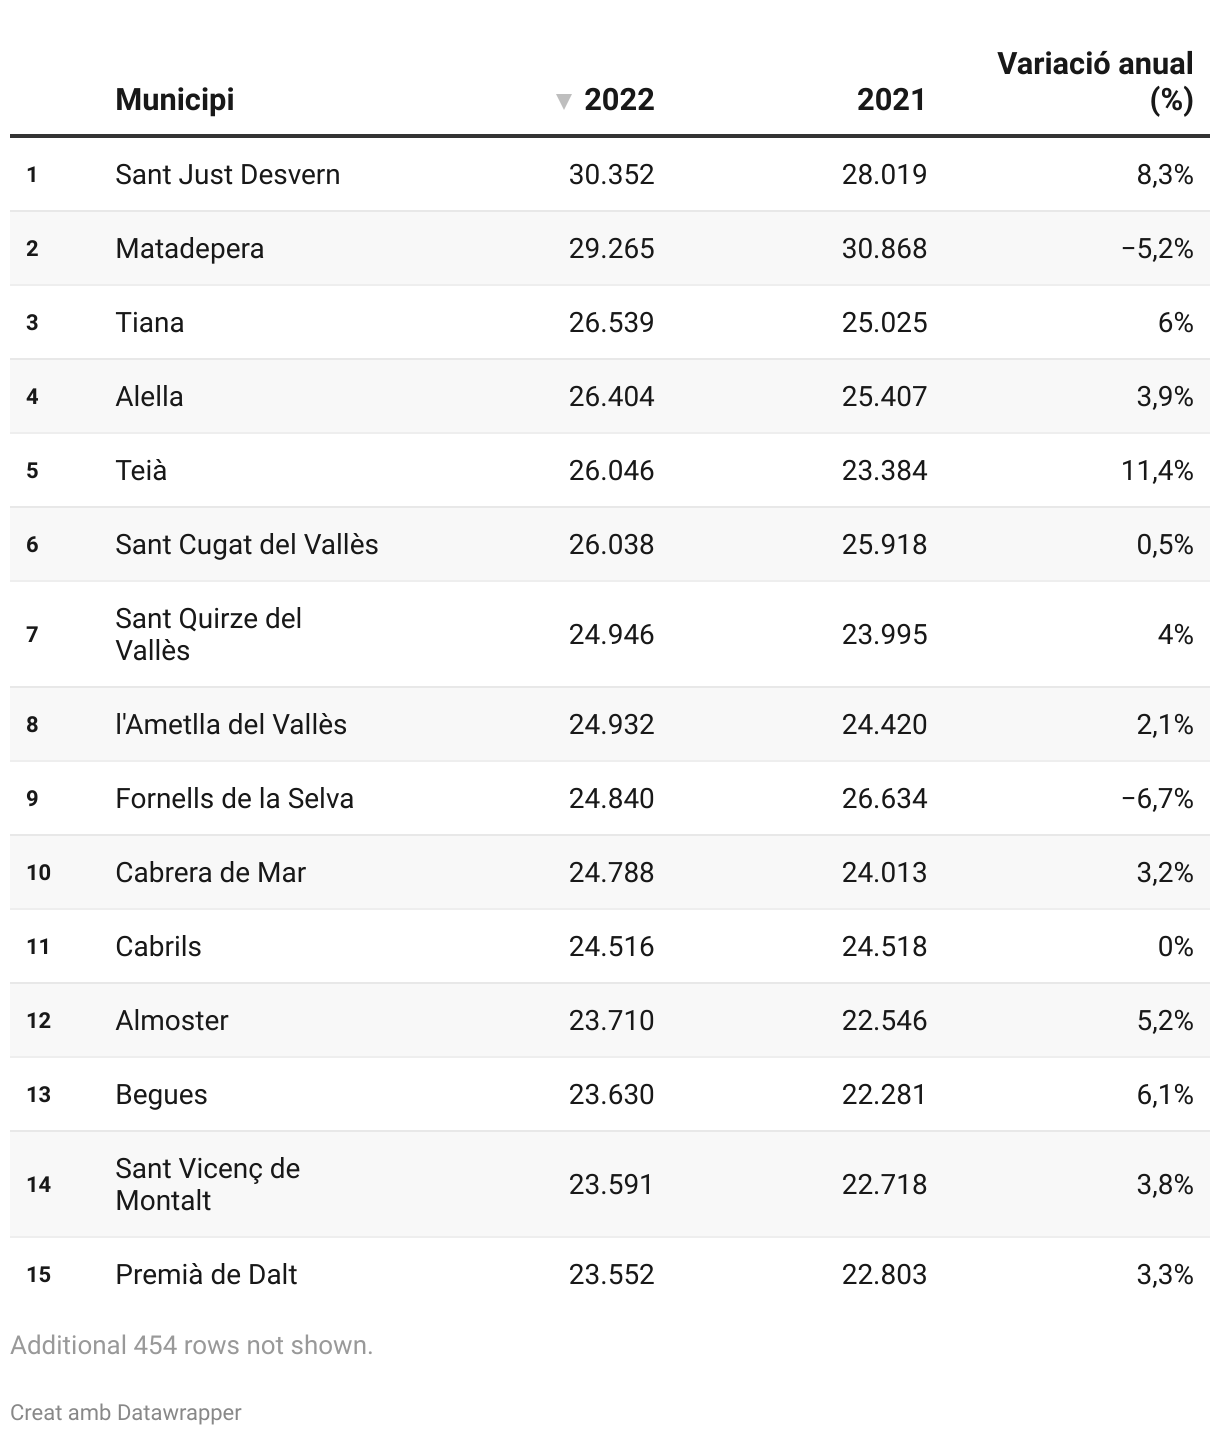The image size is (1220, 1436).
Task: Open the Creat amb Datawrapper link
Action: [126, 1412]
